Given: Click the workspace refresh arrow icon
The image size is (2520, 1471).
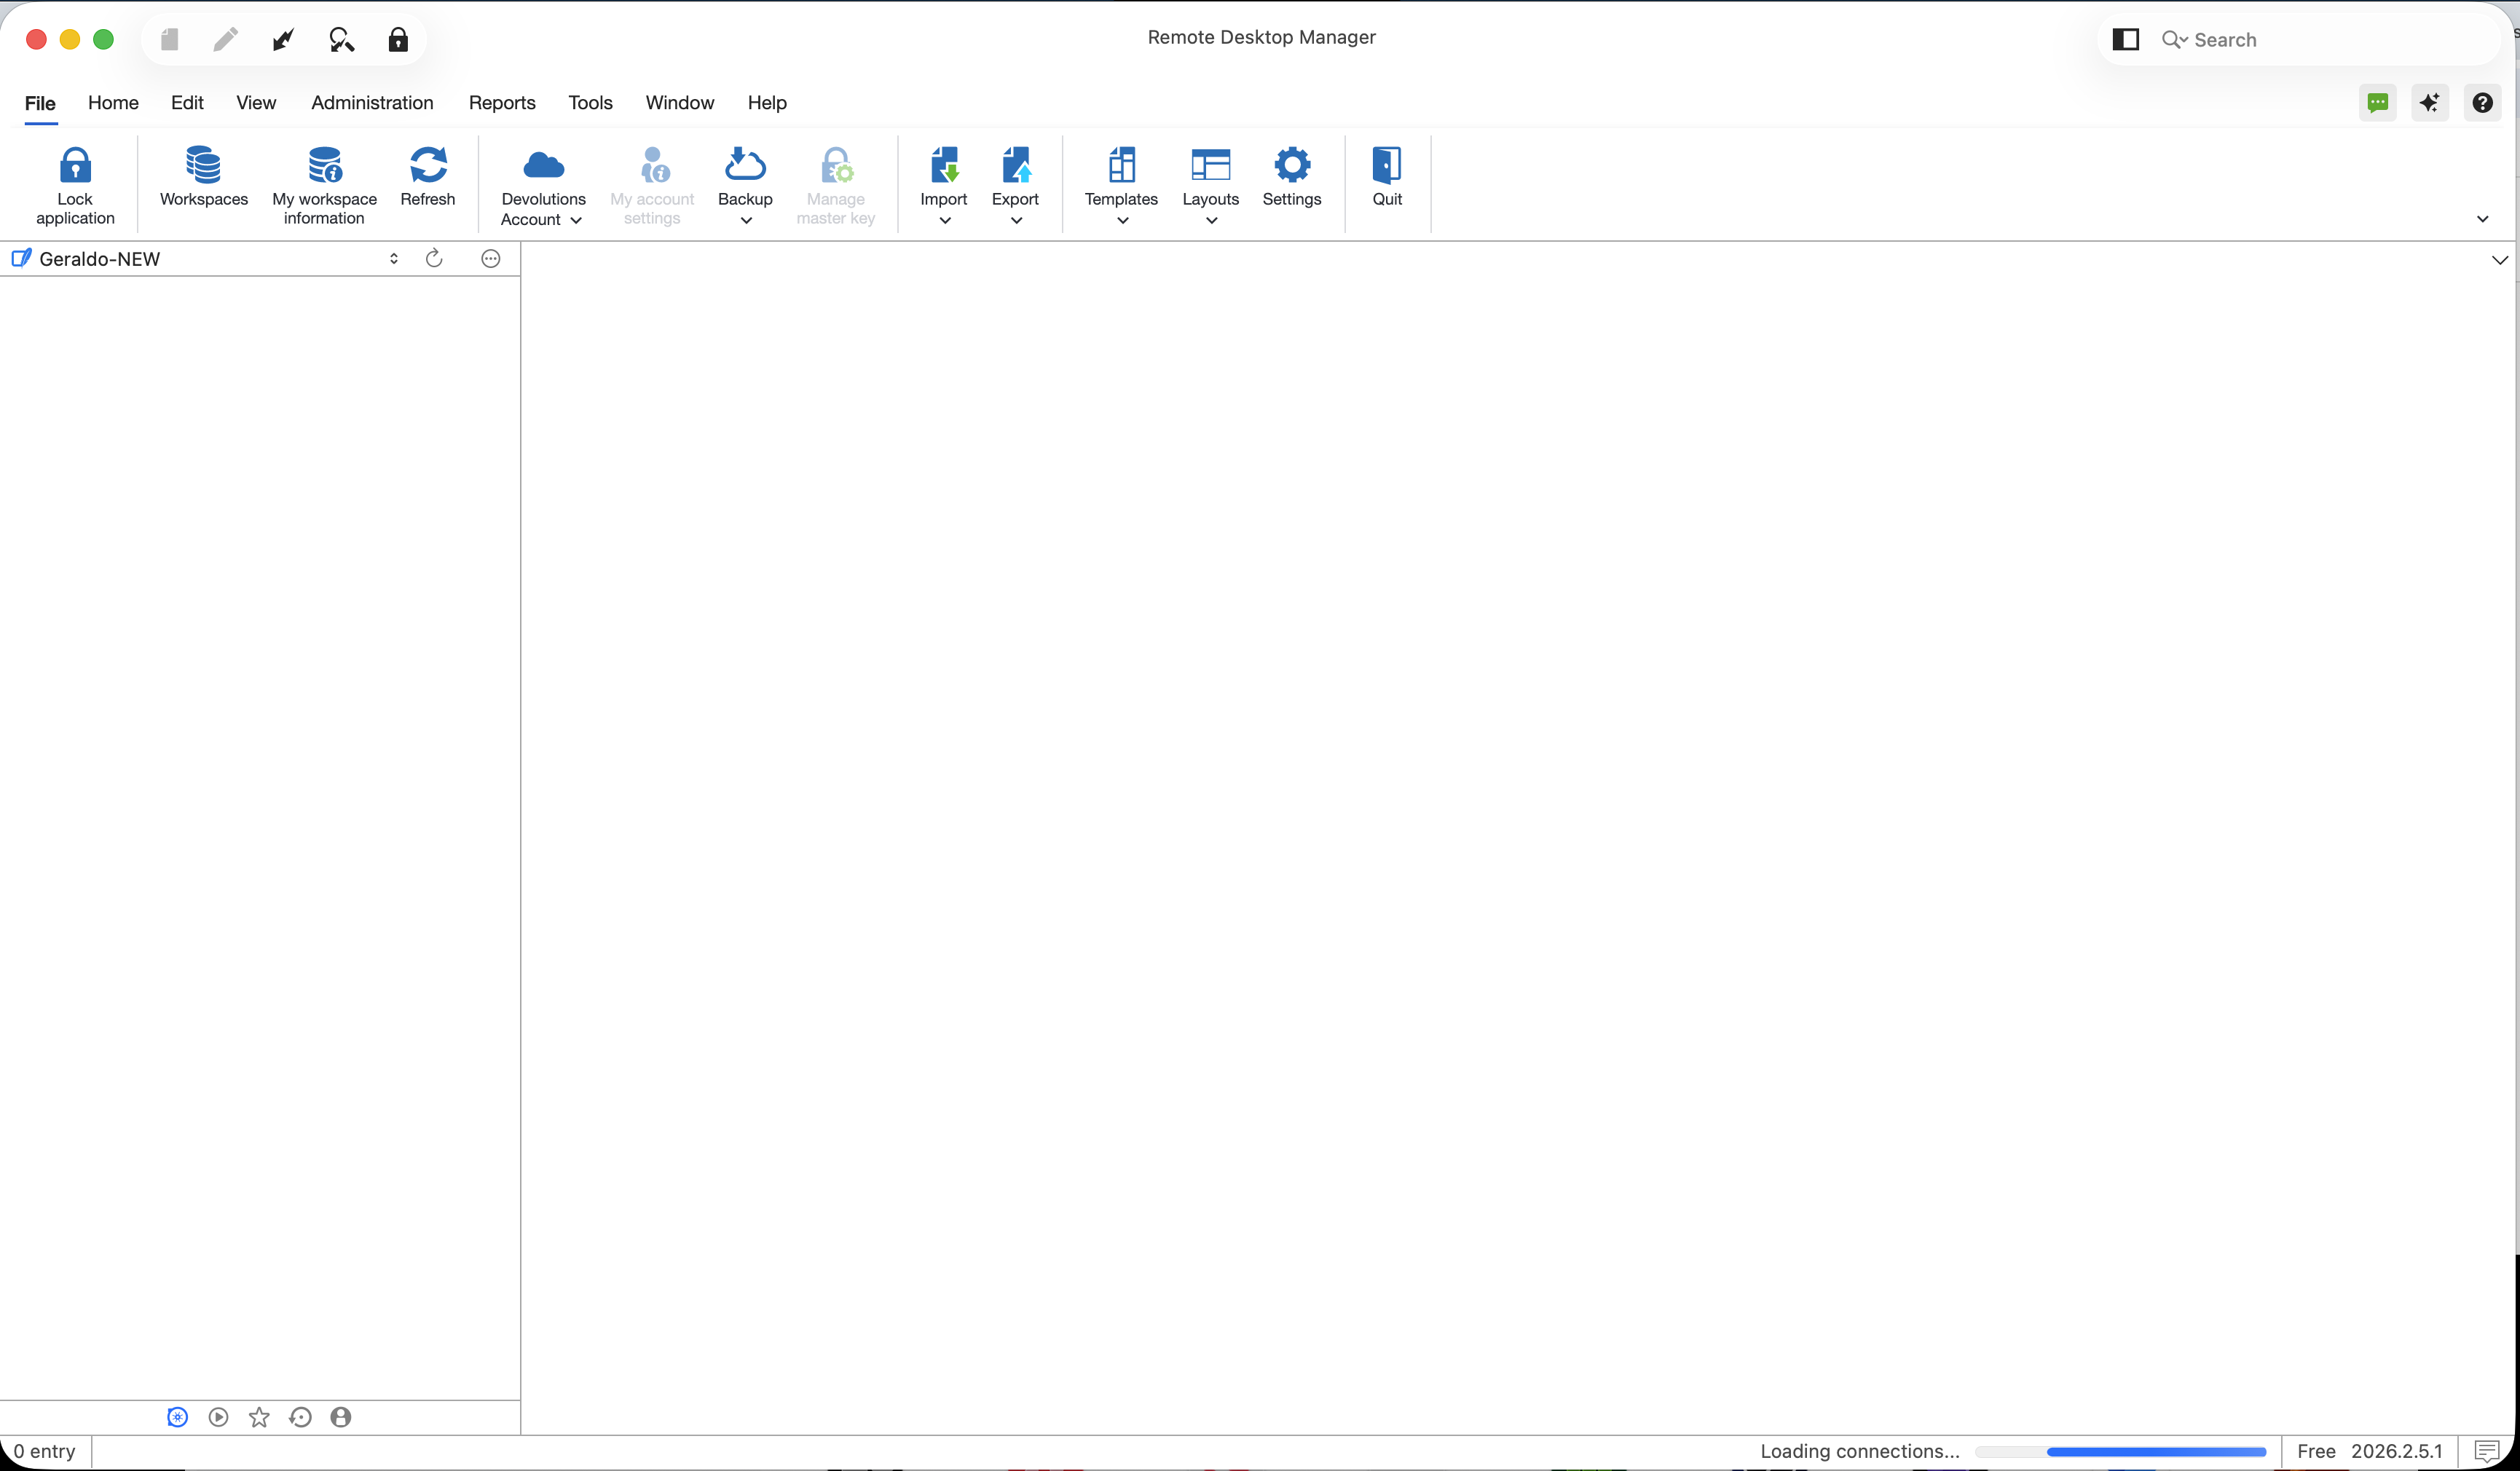Looking at the screenshot, I should pyautogui.click(x=434, y=259).
